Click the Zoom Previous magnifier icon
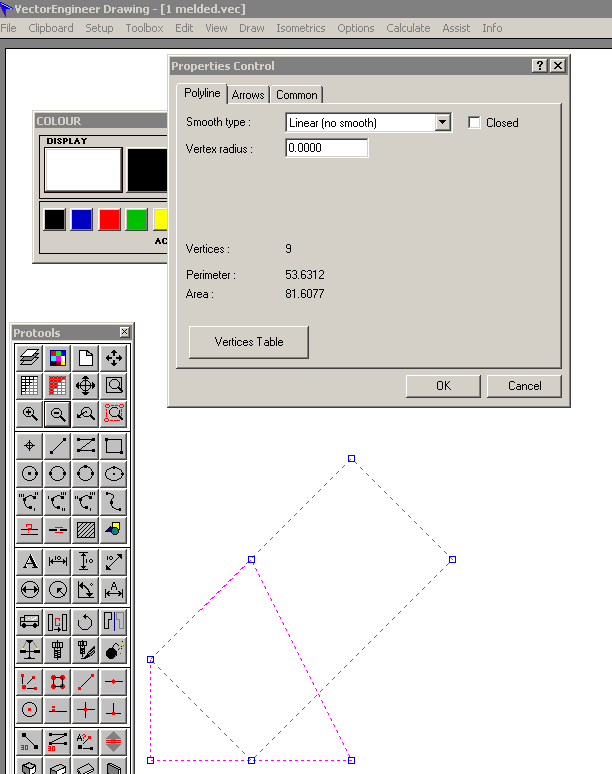The height and width of the screenshot is (774, 612). pyautogui.click(x=86, y=414)
